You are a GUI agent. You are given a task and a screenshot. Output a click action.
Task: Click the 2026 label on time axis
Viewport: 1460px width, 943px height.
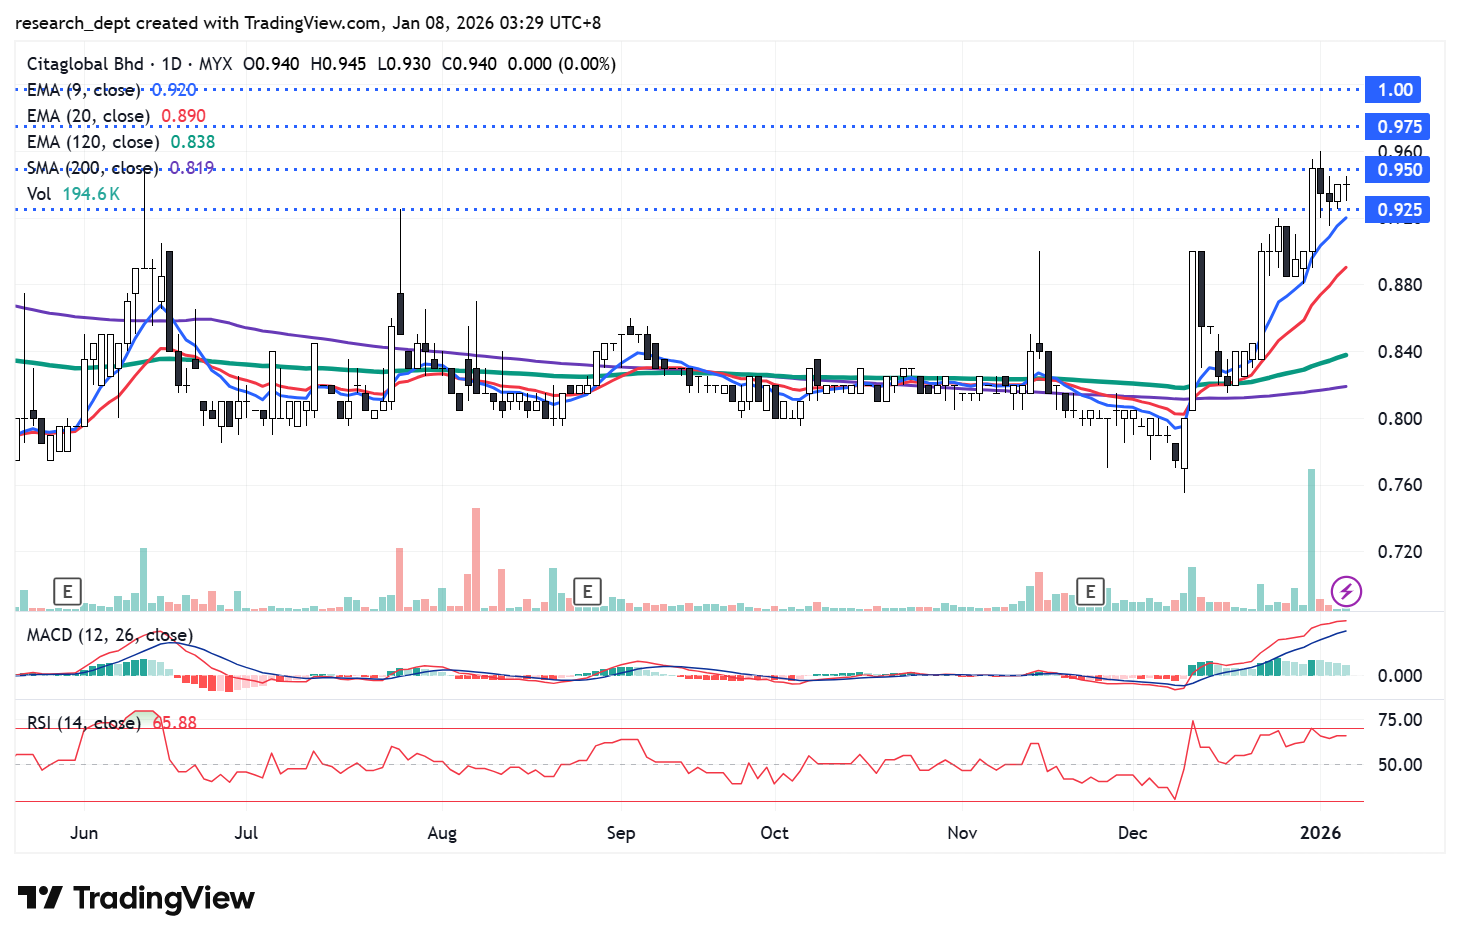(1320, 833)
